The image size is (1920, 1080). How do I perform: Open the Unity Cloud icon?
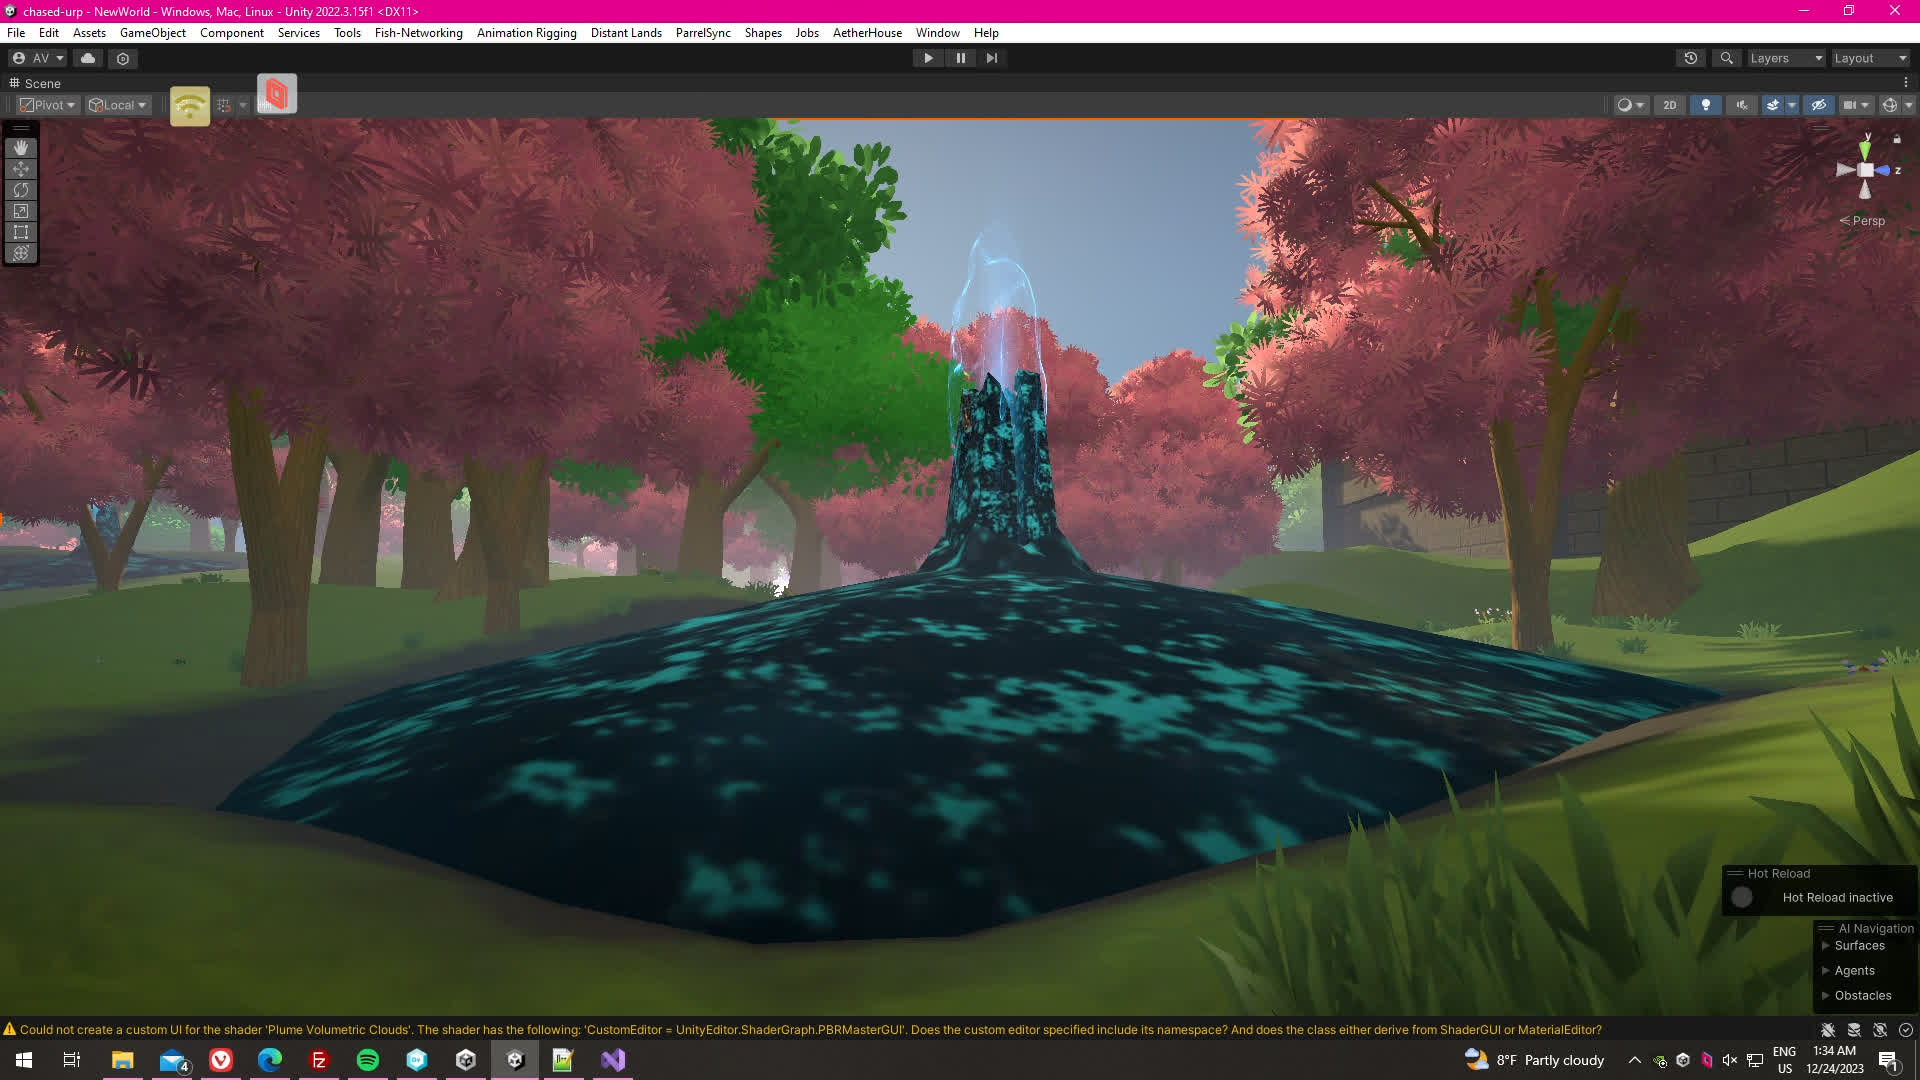tap(88, 58)
